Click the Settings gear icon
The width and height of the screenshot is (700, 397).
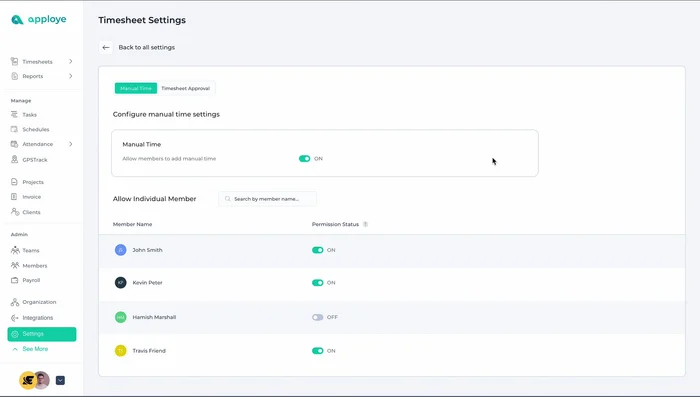pos(15,334)
